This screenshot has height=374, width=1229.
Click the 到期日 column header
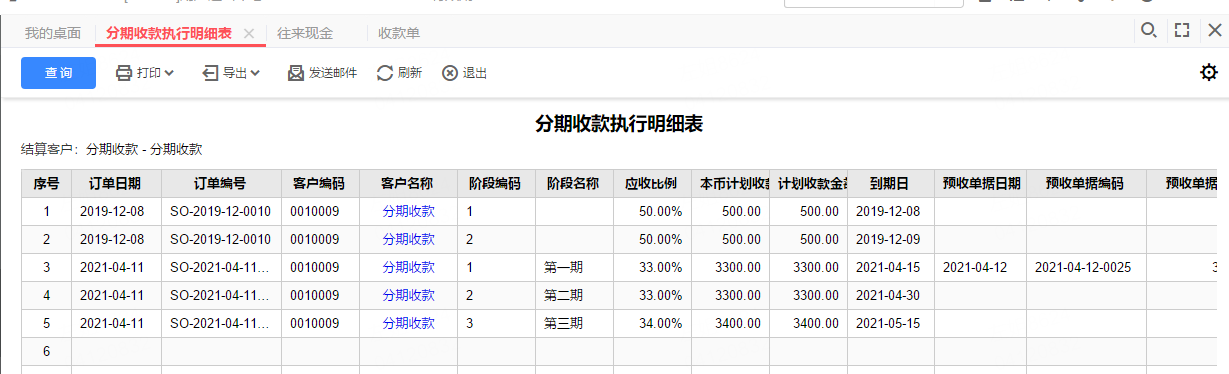(x=889, y=184)
